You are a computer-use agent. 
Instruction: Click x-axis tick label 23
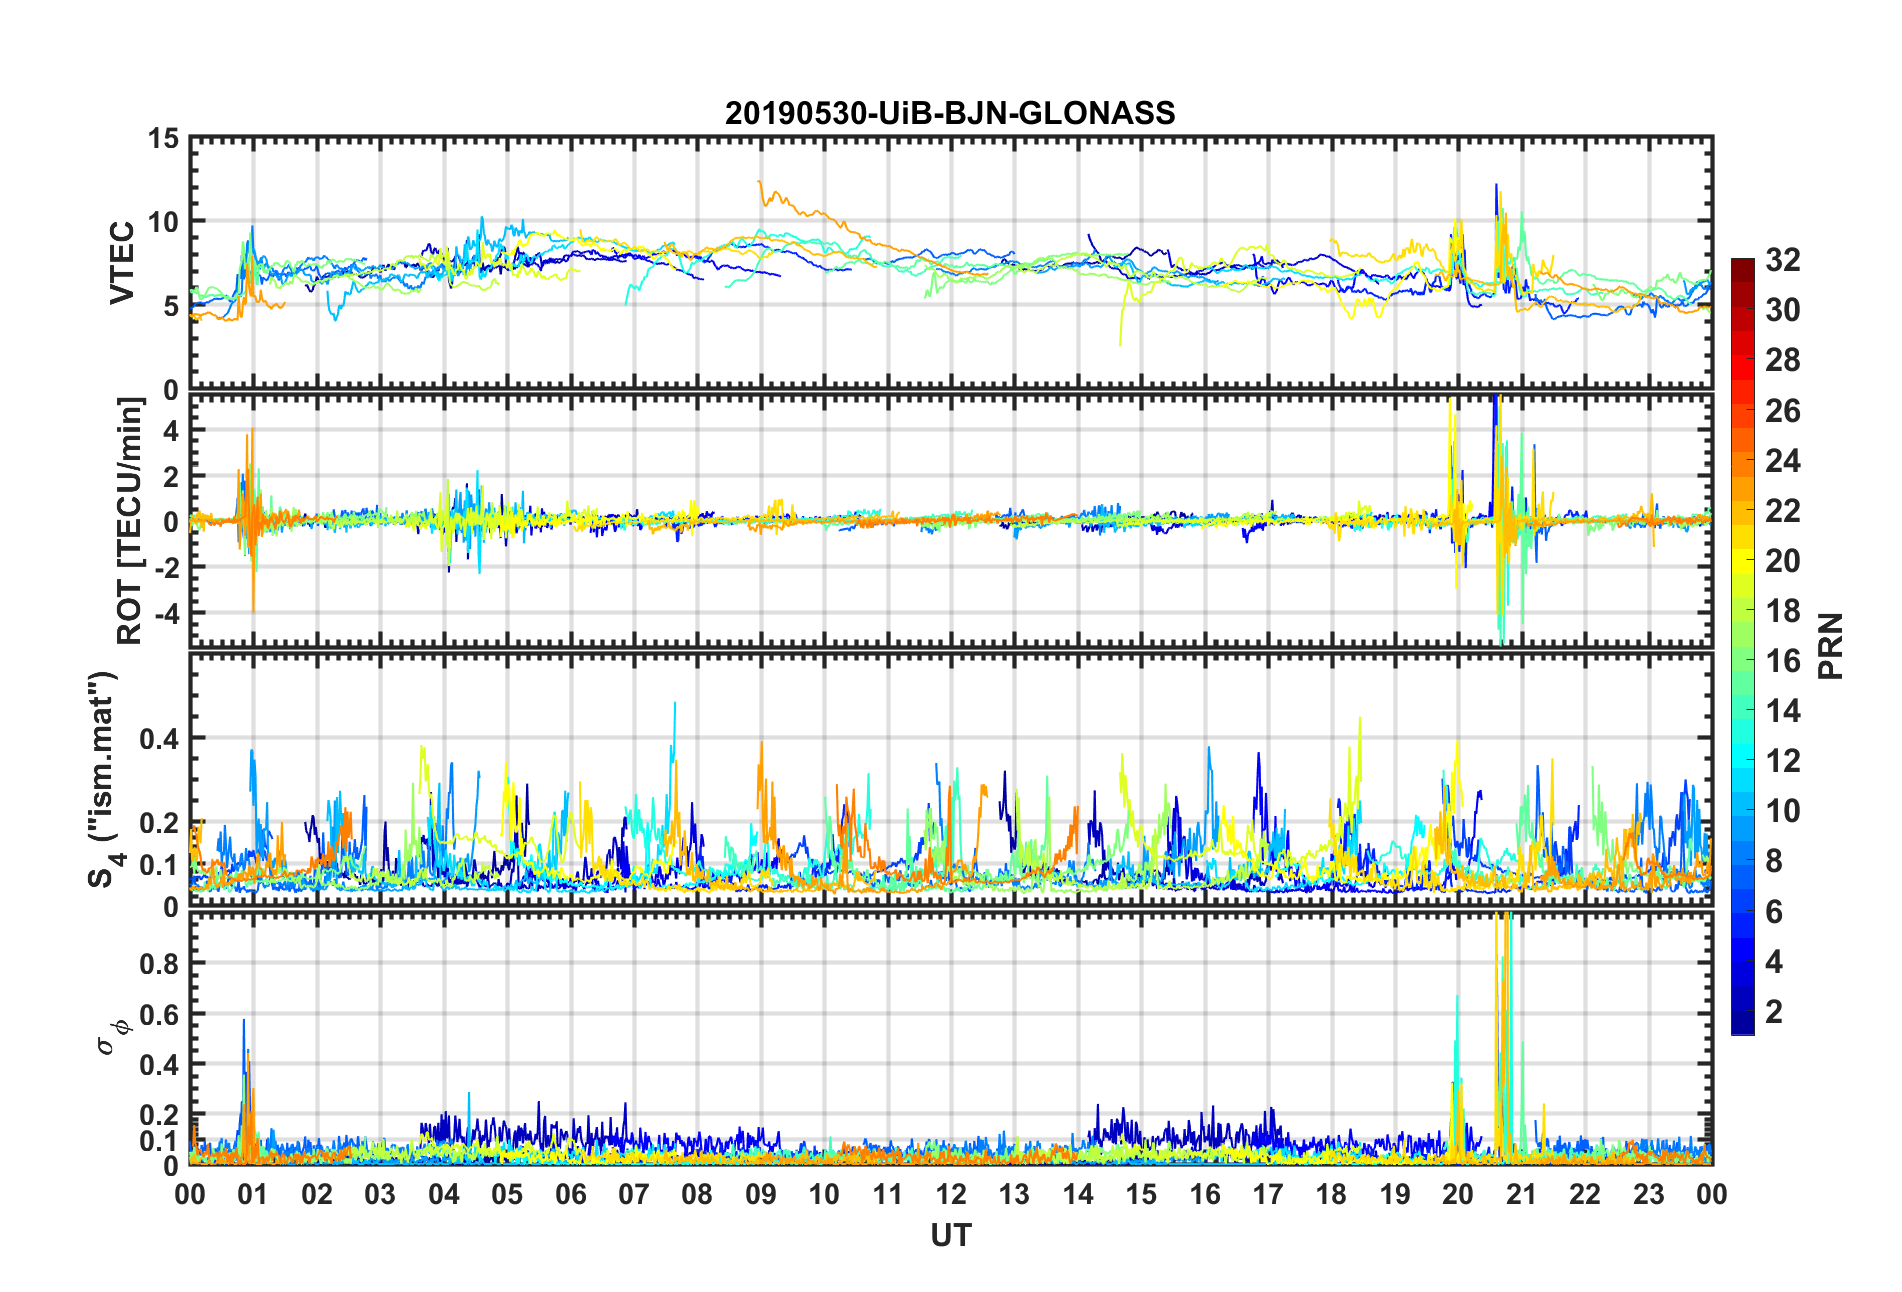(x=1648, y=1194)
